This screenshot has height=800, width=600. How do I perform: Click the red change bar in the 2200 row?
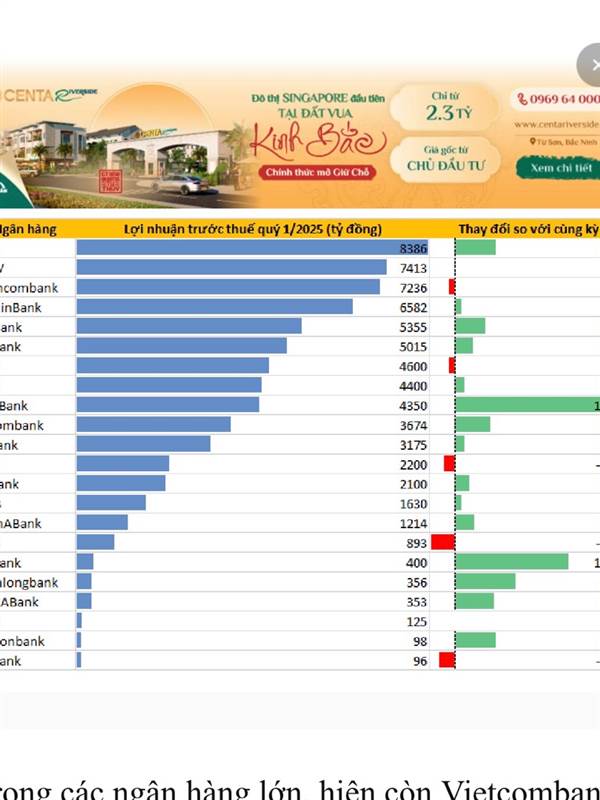[x=449, y=464]
